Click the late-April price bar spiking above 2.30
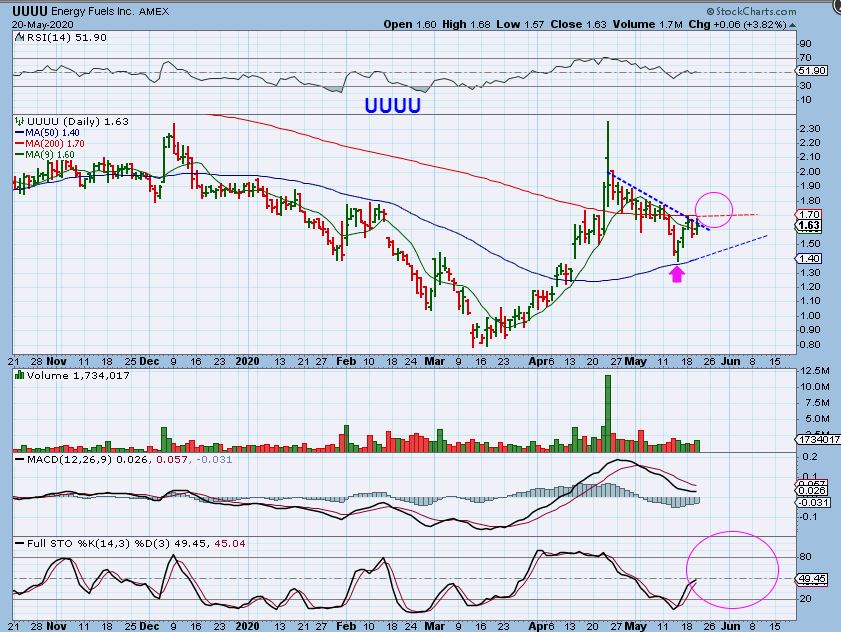 click(x=608, y=164)
